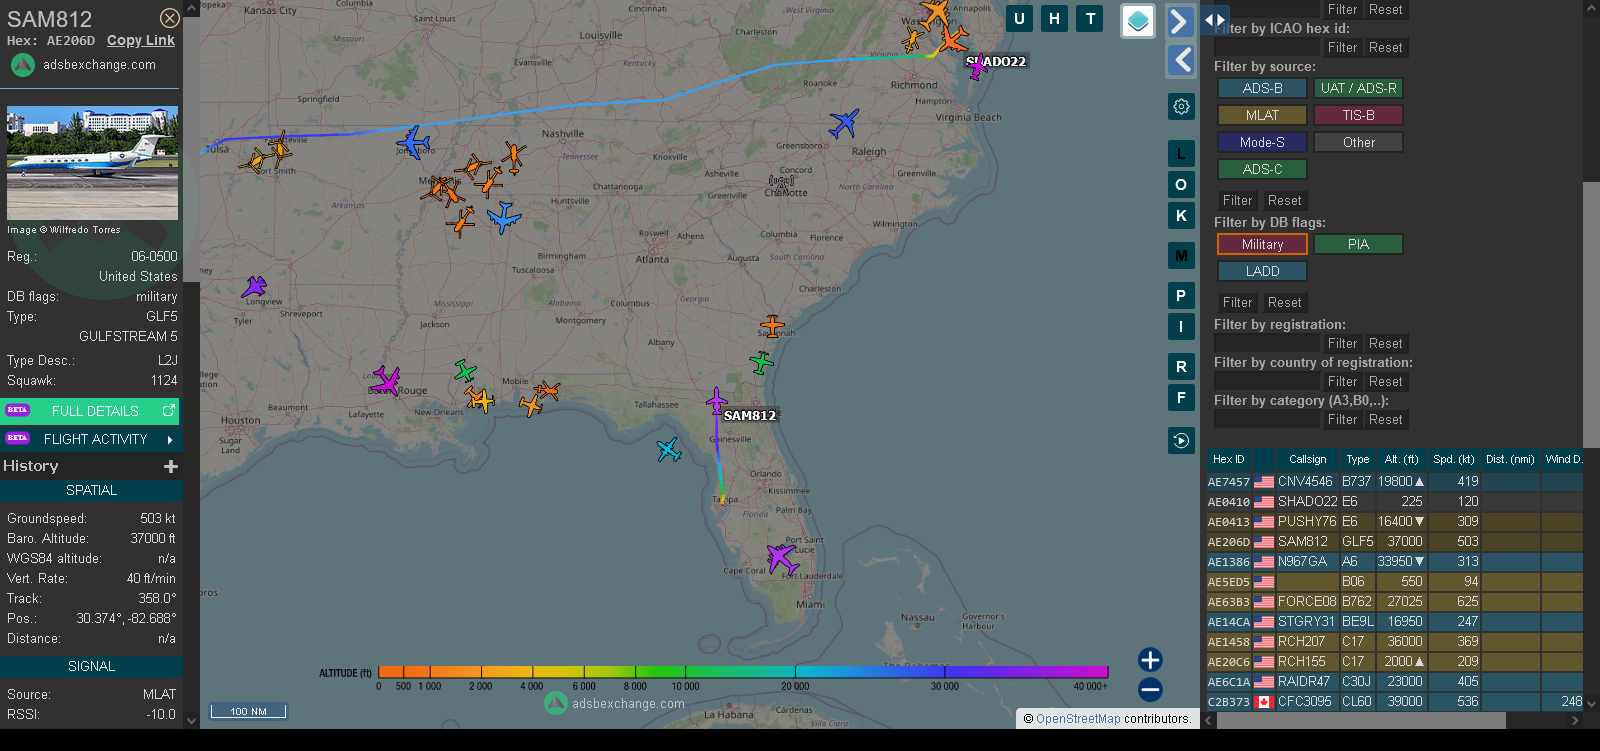The height and width of the screenshot is (751, 1600).
Task: Toggle the L map option button
Action: pos(1181,154)
